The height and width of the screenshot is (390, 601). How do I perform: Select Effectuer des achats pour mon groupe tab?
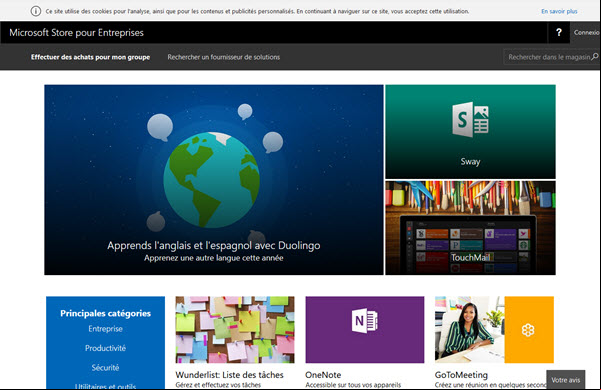click(x=90, y=57)
